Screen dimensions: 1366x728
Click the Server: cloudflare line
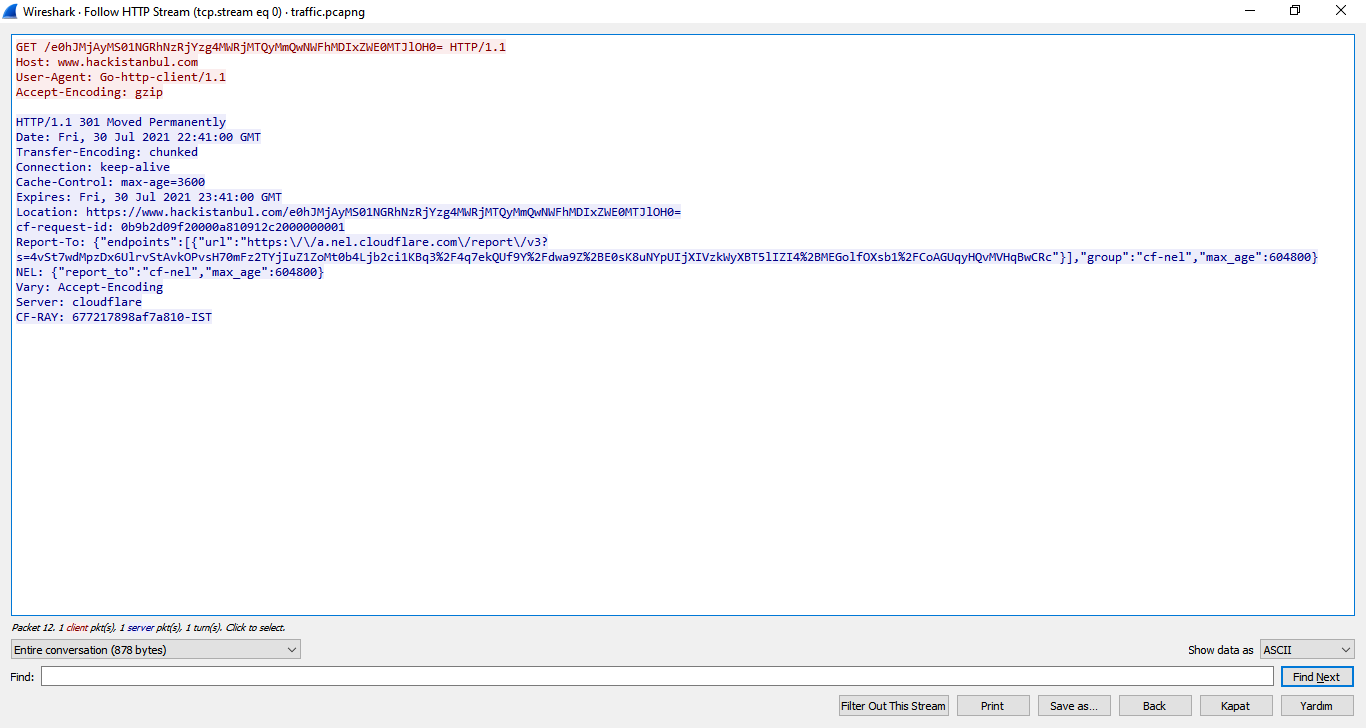coord(79,302)
